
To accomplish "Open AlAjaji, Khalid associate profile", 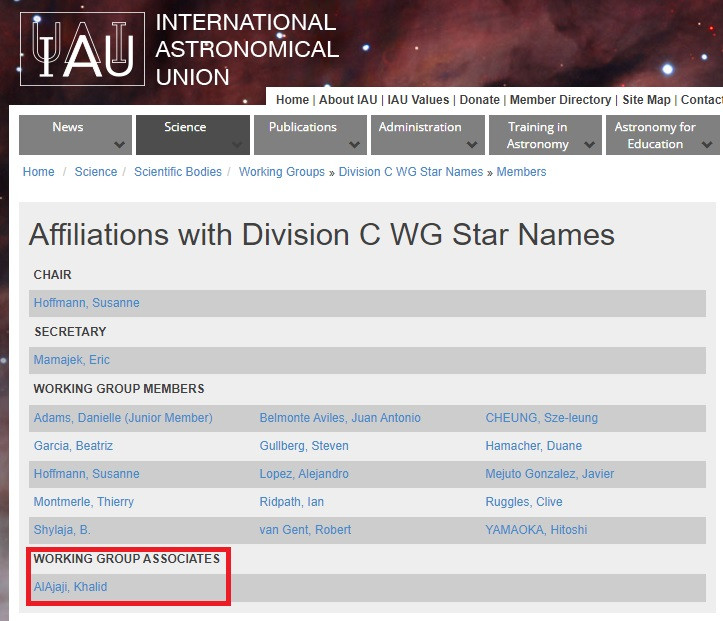I will (x=71, y=587).
